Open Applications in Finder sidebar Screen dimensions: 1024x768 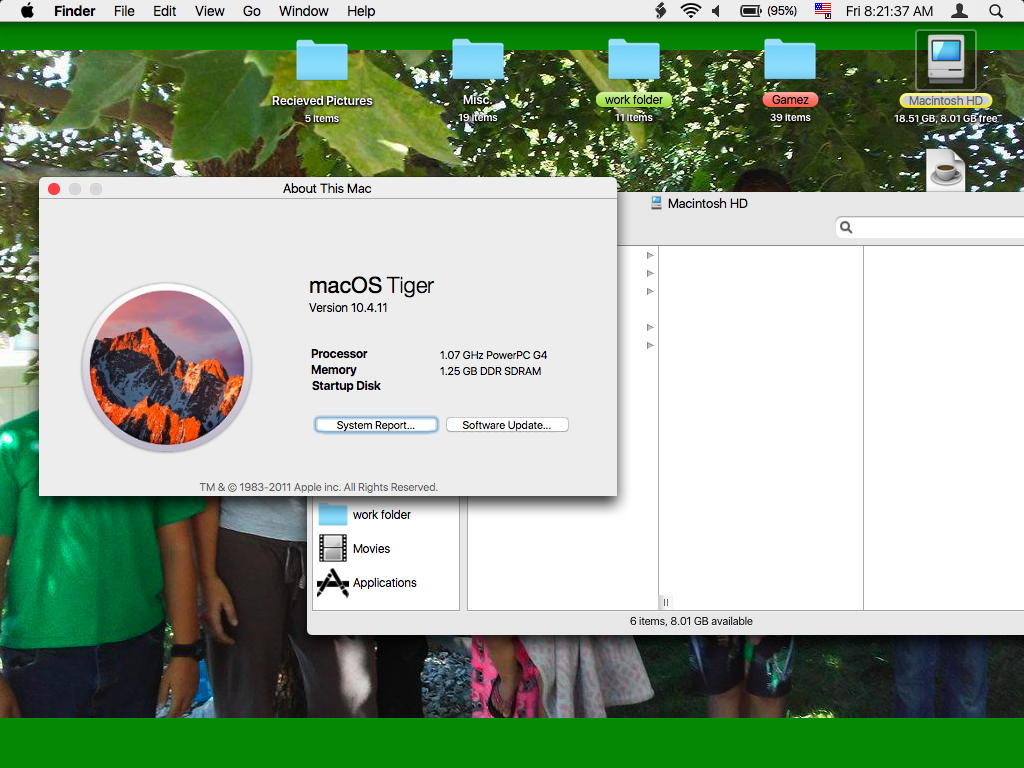tap(386, 583)
